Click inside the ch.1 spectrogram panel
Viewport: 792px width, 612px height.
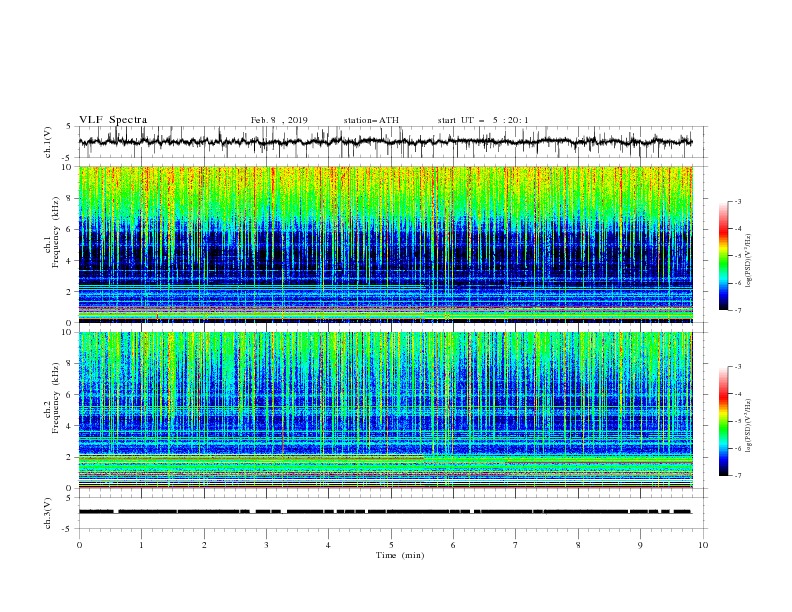pyautogui.click(x=386, y=244)
